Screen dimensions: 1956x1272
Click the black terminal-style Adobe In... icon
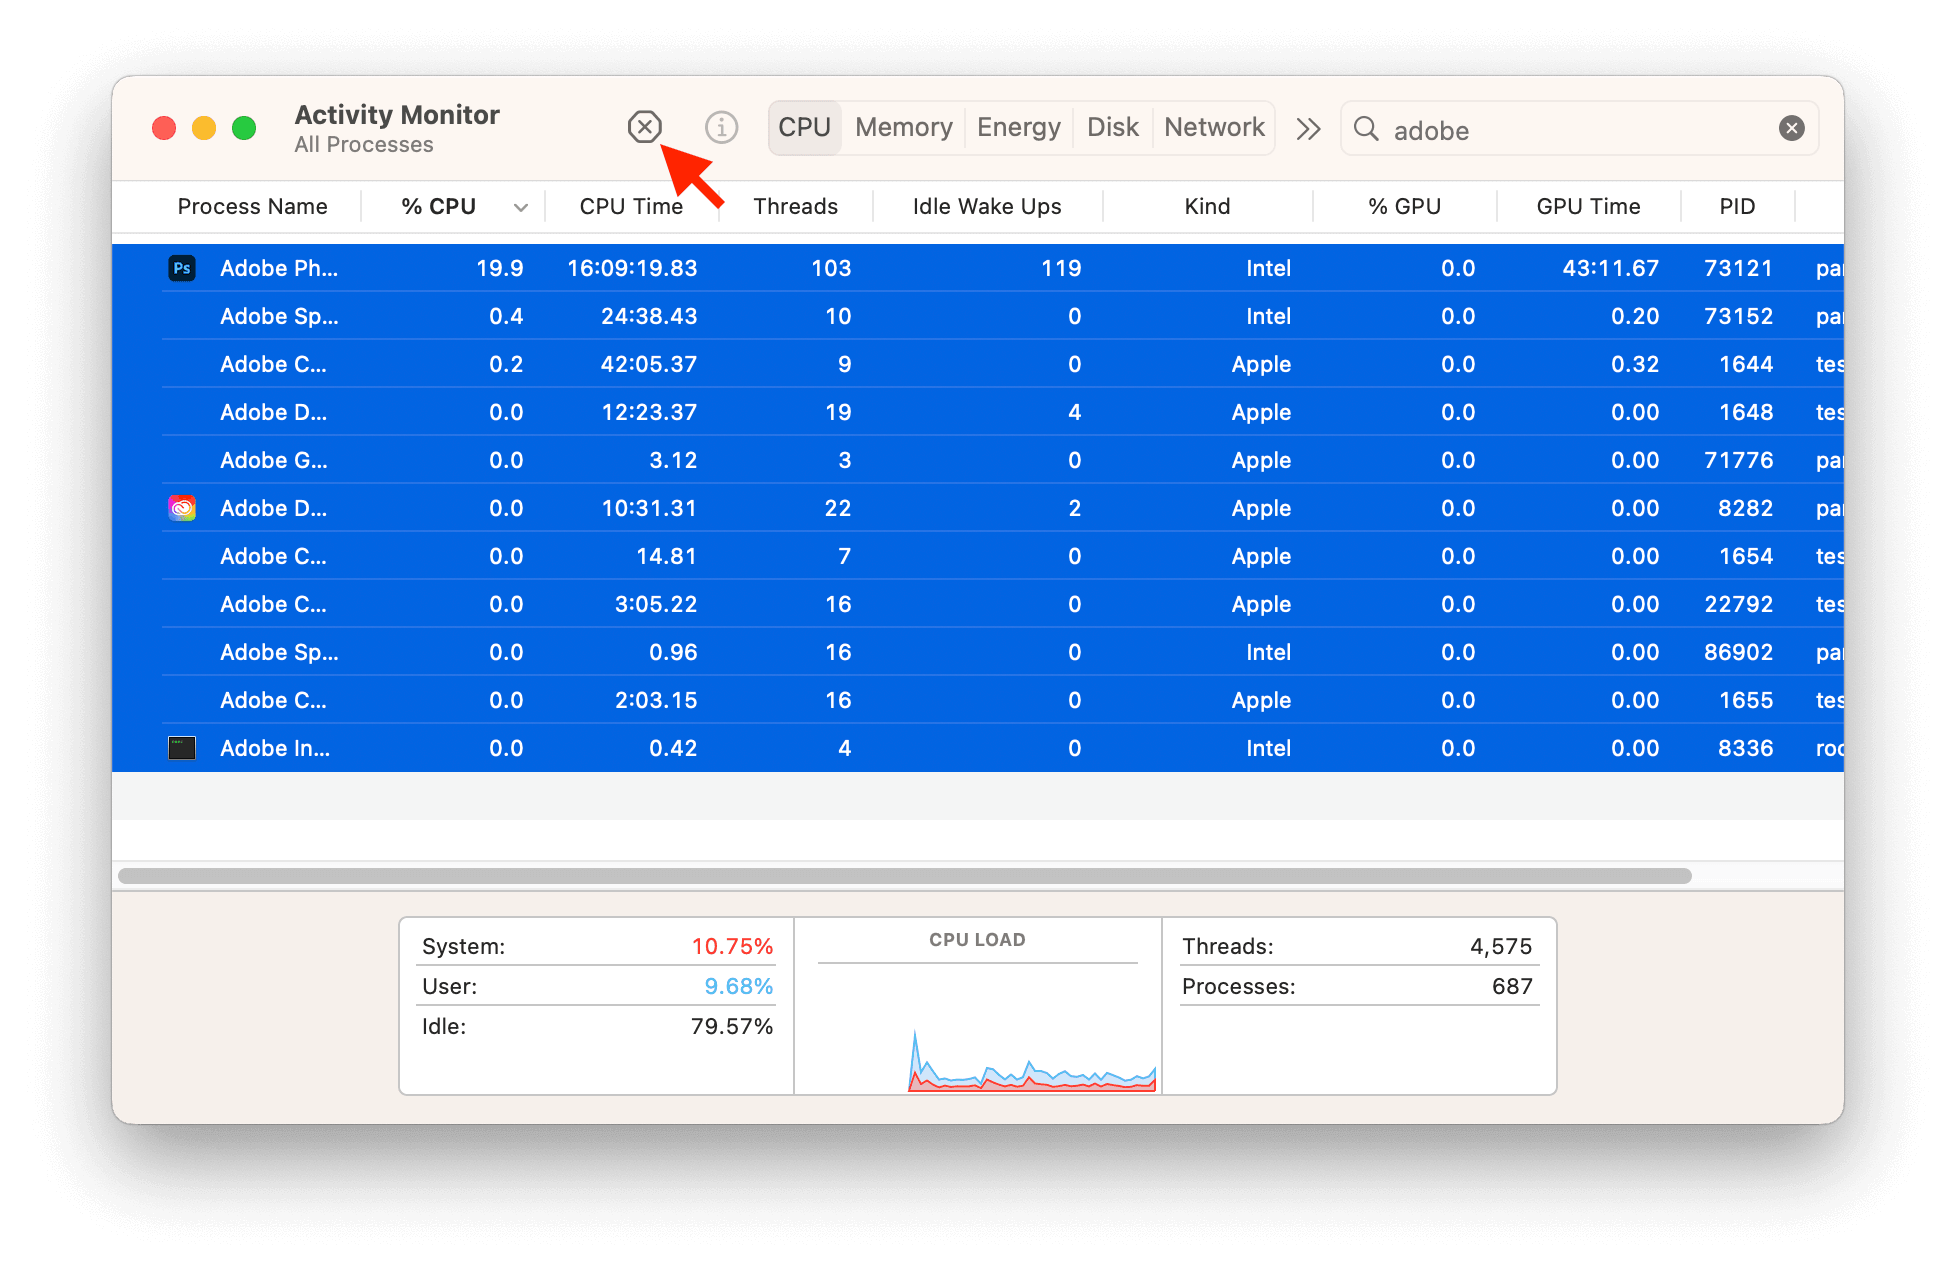182,748
